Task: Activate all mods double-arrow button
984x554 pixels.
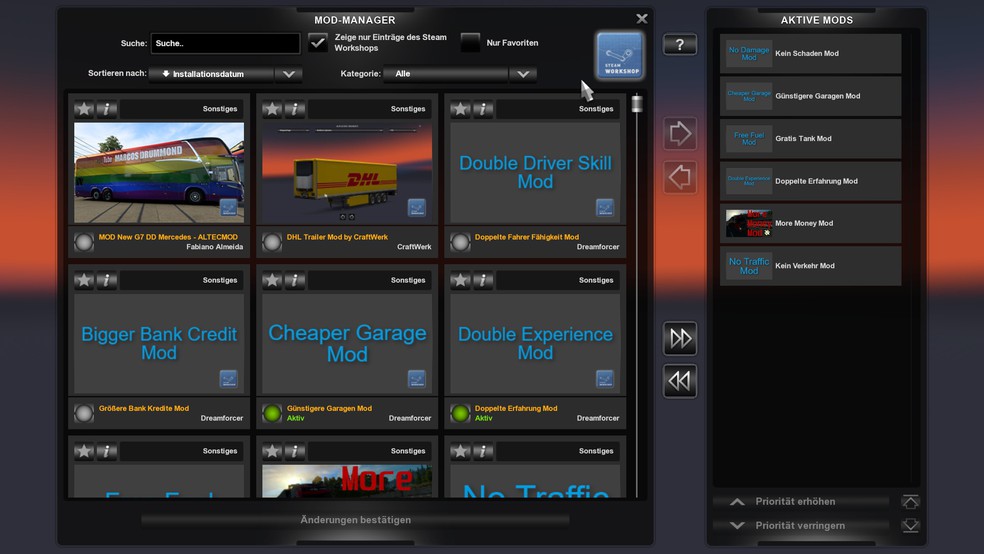Action: (680, 338)
